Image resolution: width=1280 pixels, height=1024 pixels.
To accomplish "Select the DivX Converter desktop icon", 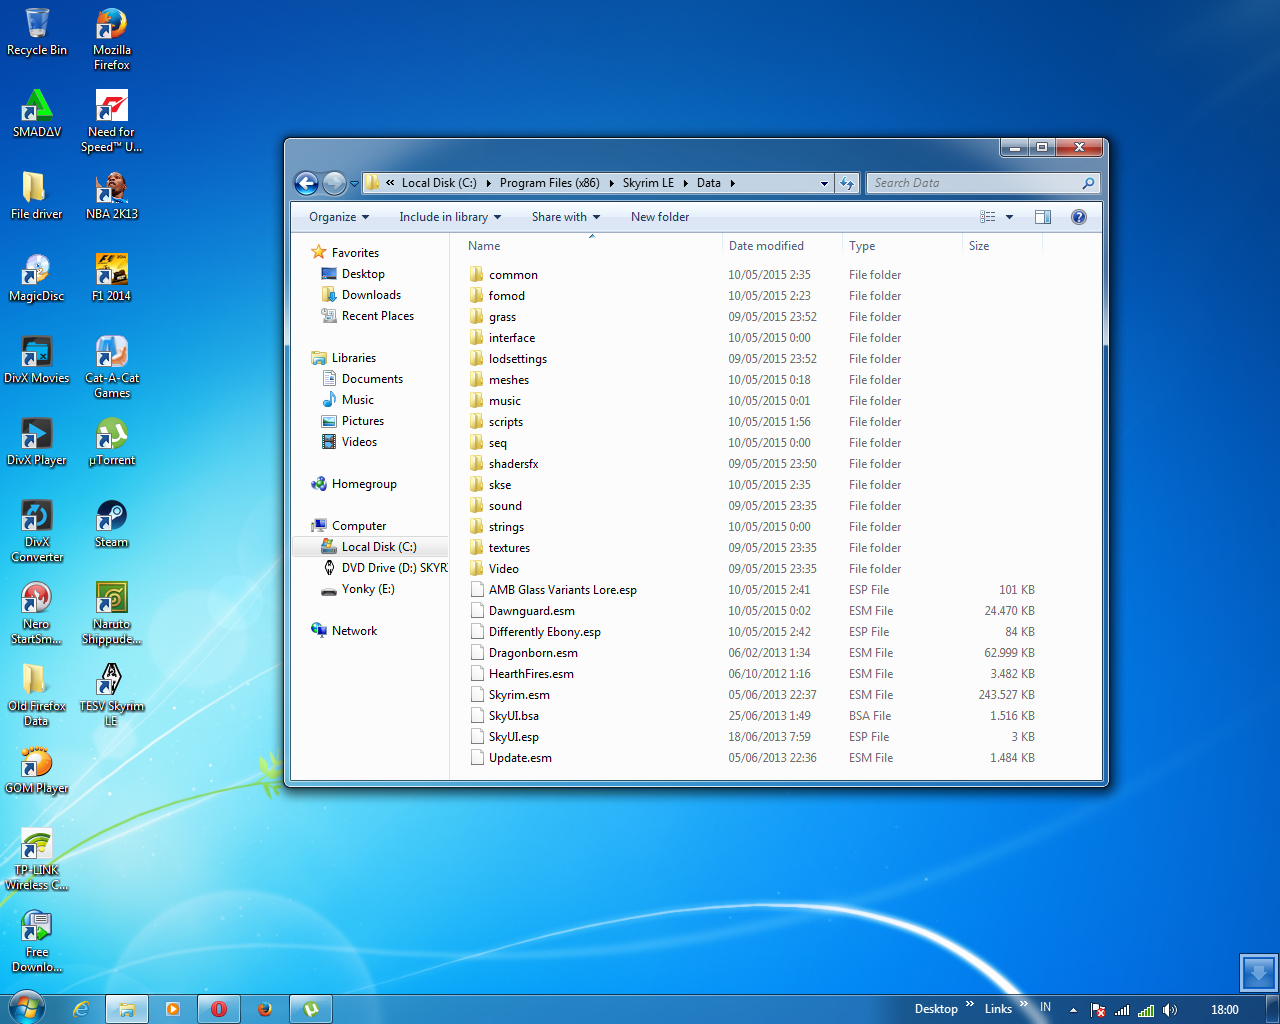I will pyautogui.click(x=37, y=531).
